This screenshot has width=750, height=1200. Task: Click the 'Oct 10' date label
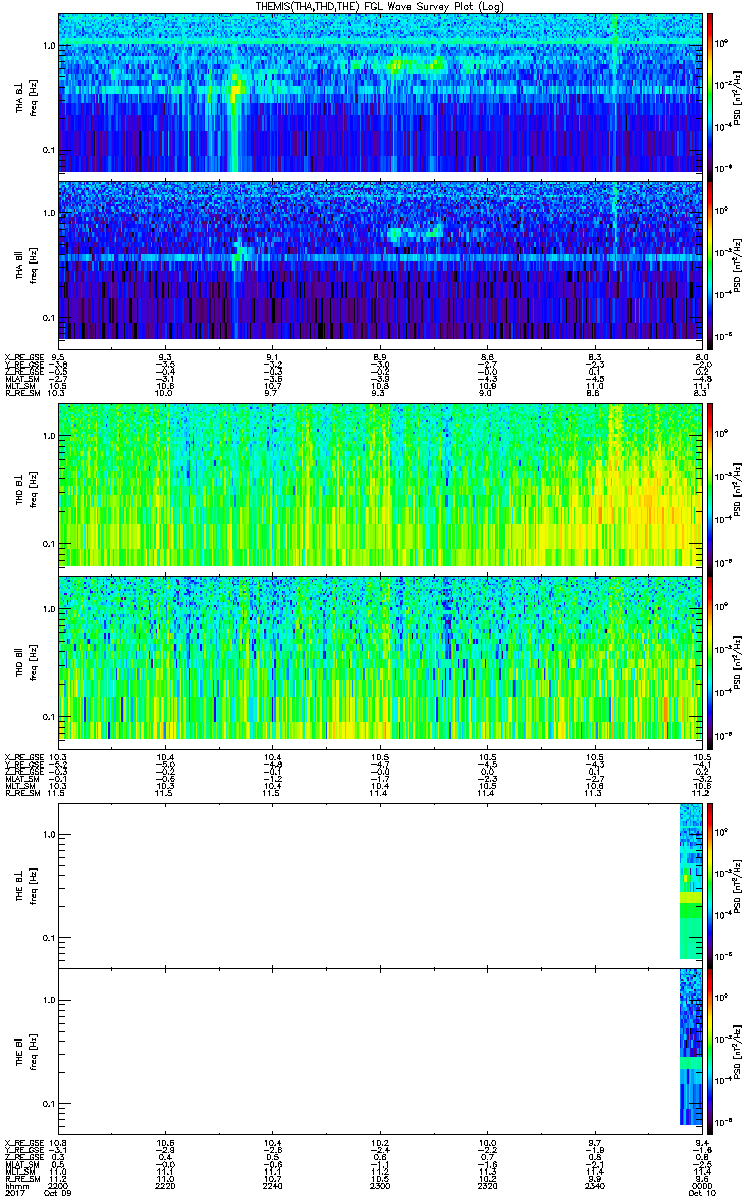tap(700, 1192)
